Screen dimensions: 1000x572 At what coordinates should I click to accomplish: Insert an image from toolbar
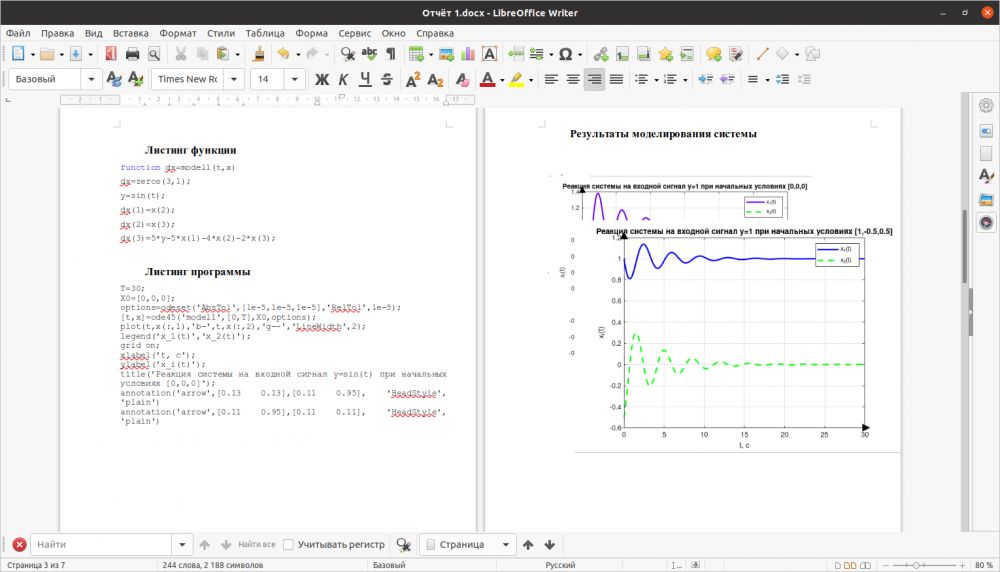[x=446, y=54]
